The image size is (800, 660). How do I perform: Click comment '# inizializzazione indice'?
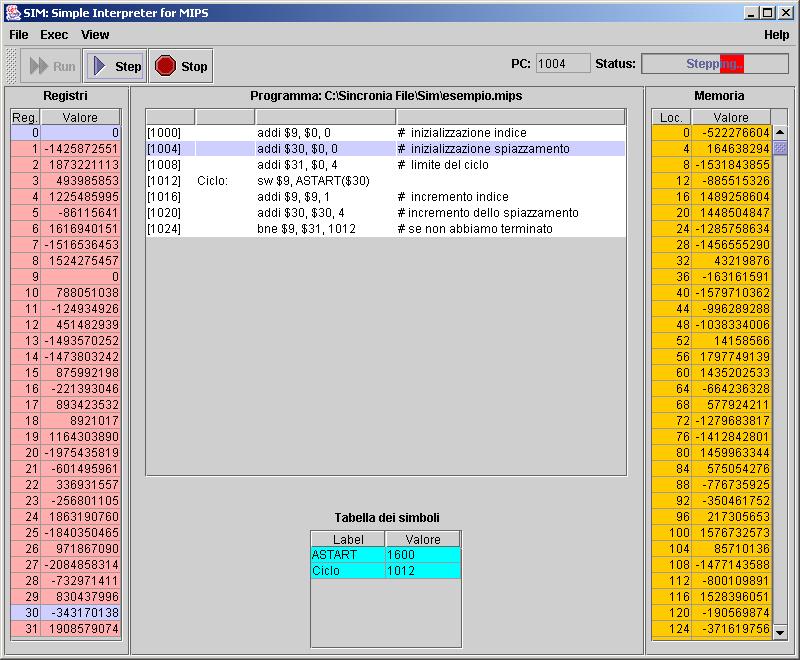tap(462, 133)
